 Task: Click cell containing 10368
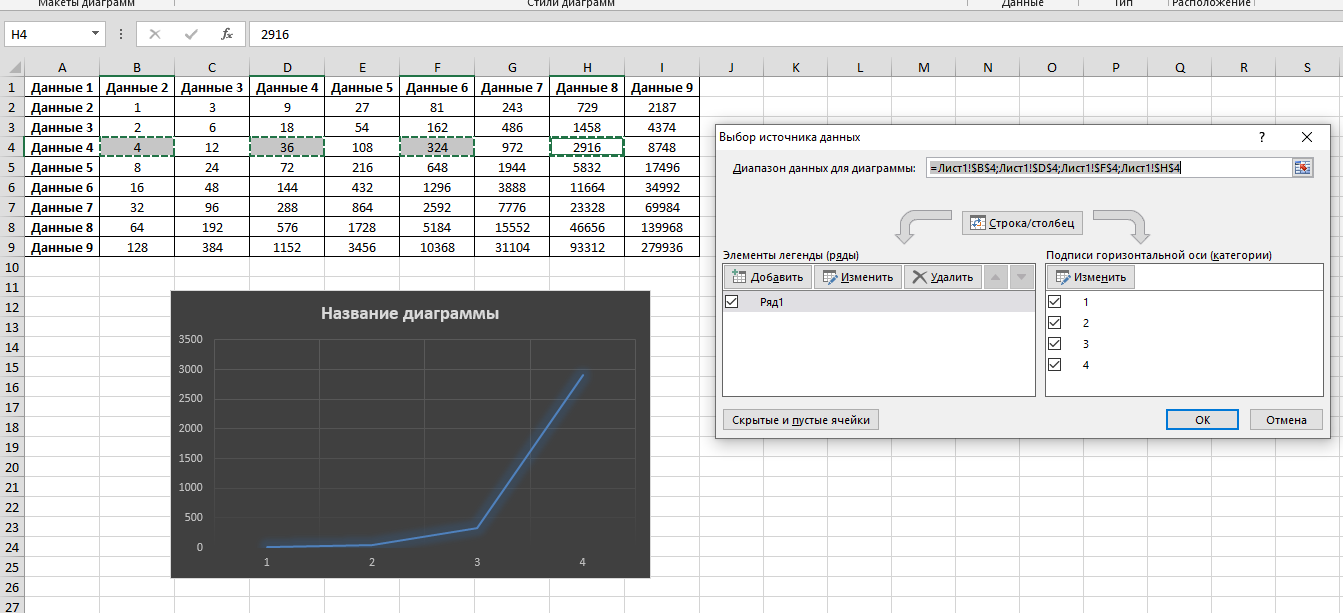437,247
